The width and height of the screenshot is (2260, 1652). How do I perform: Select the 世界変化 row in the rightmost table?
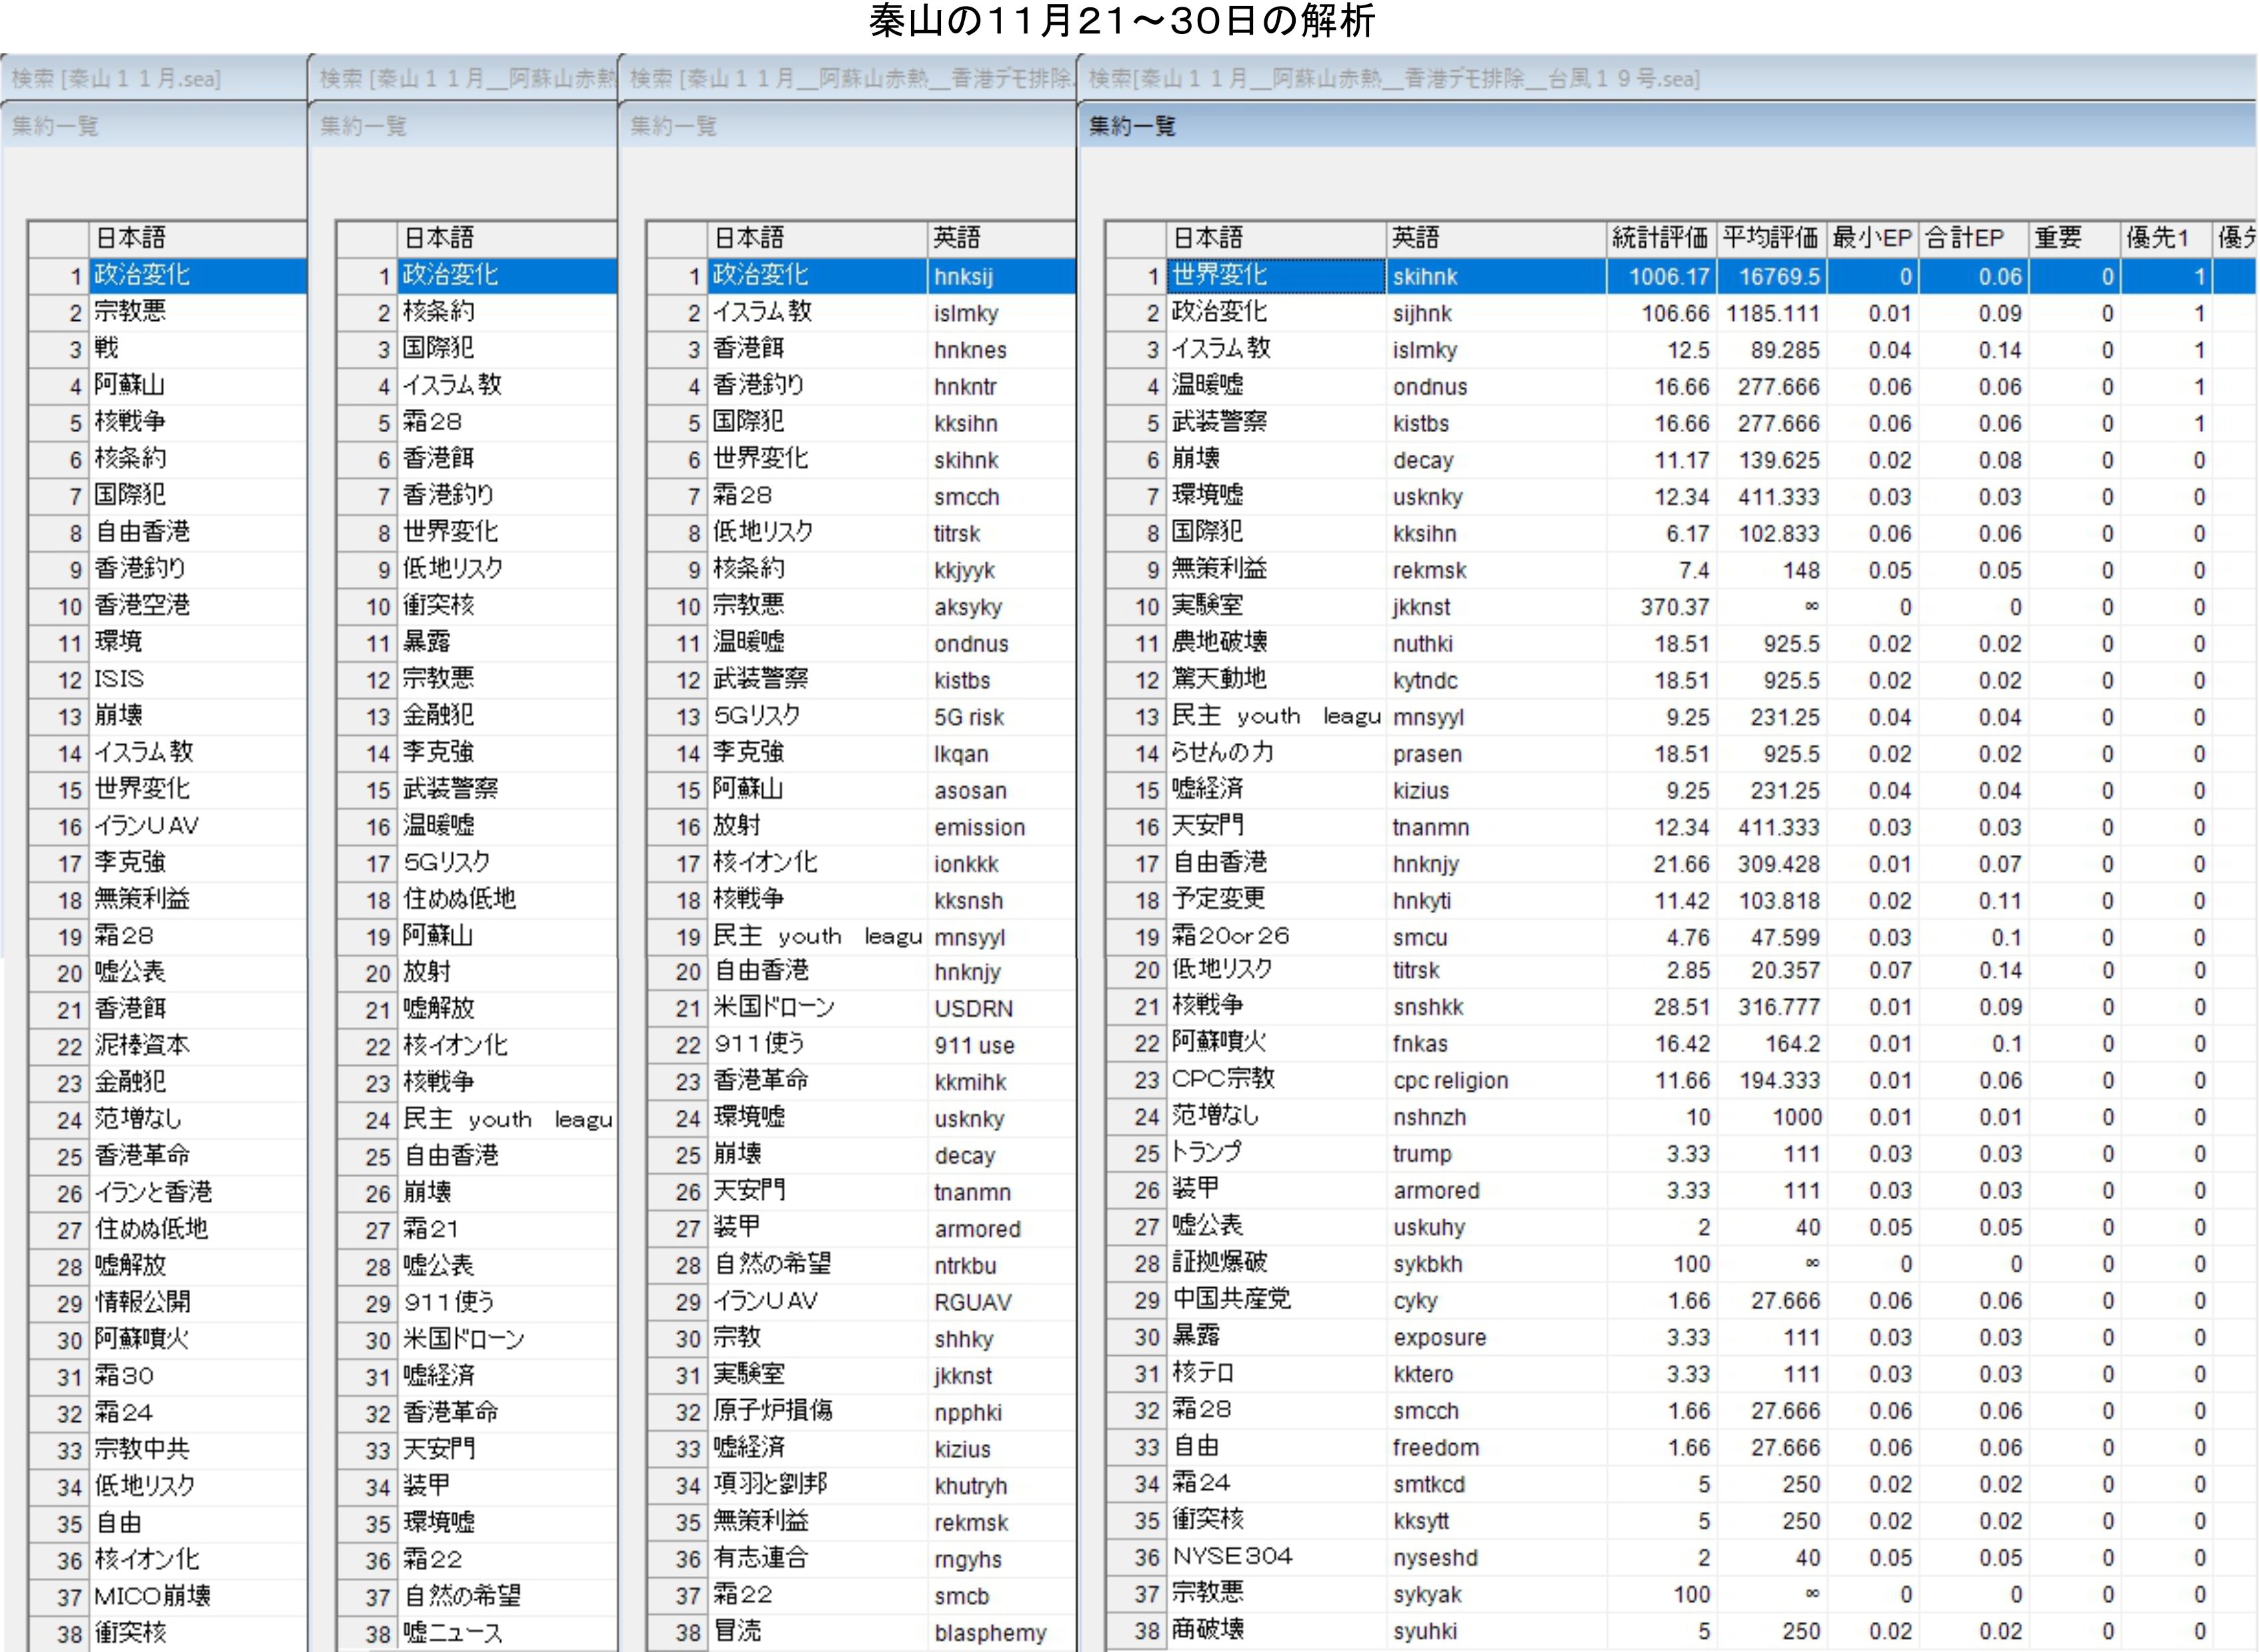click(x=1220, y=275)
